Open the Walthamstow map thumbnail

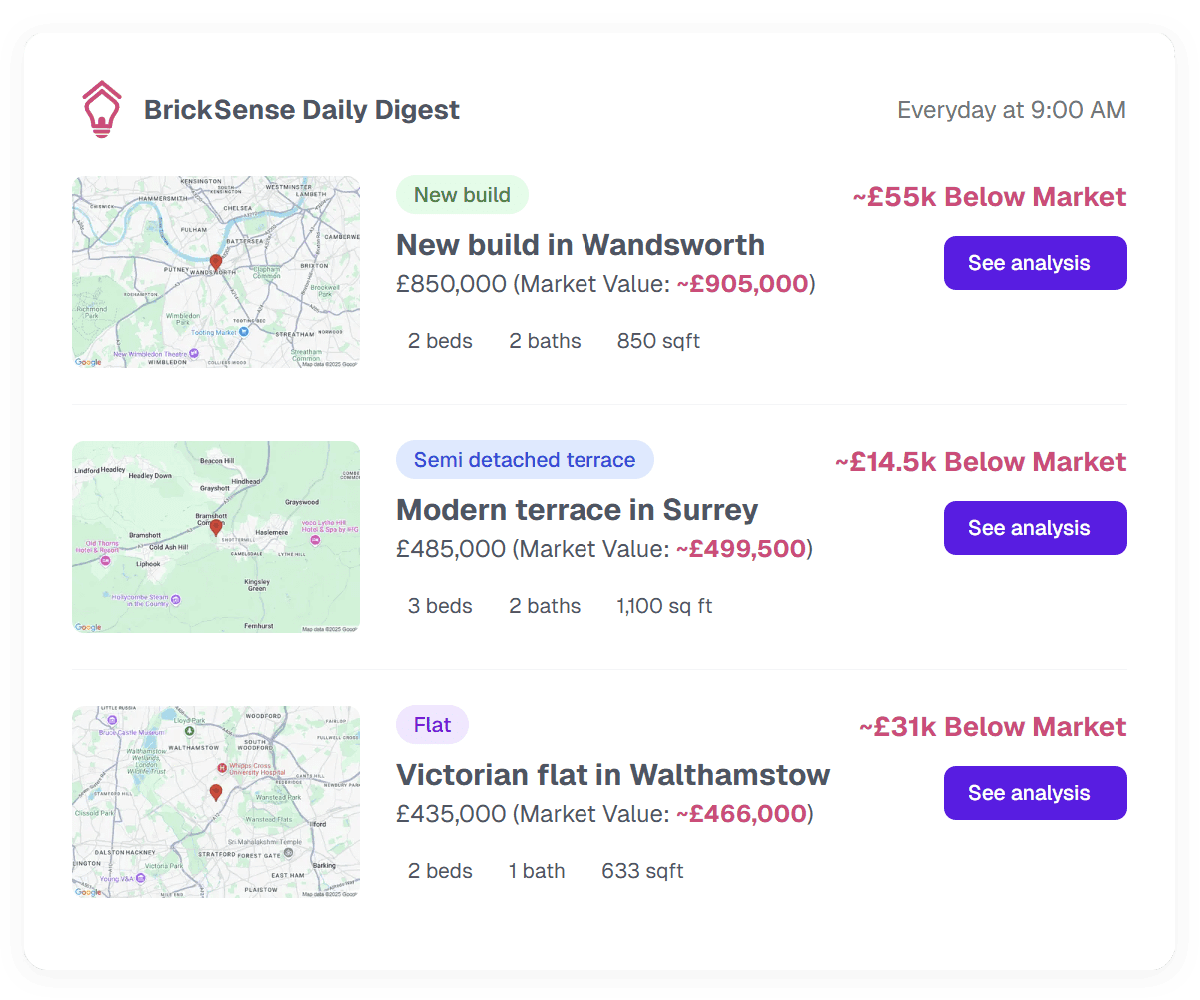[216, 802]
